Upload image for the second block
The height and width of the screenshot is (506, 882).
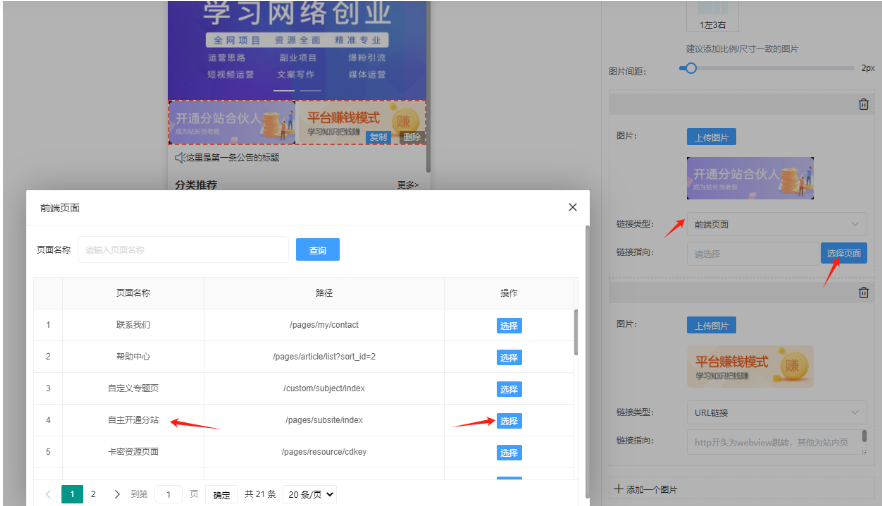pos(711,325)
